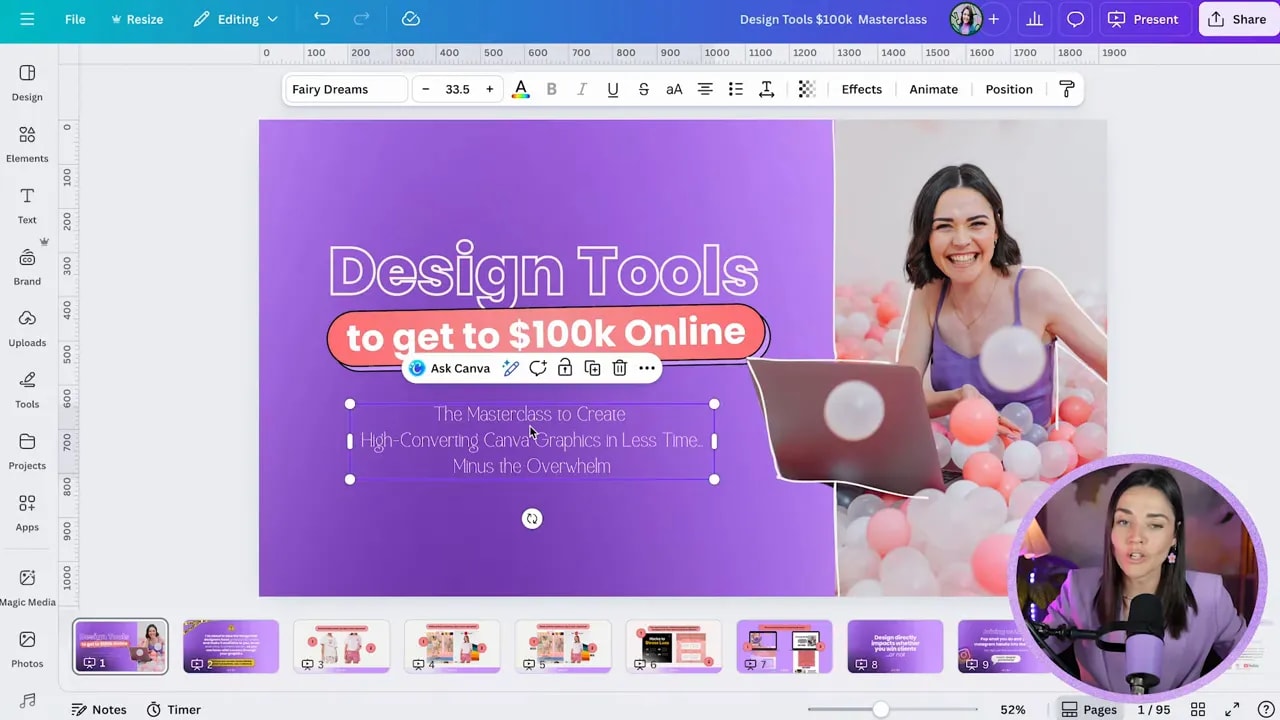Open the Brand panel in the sidebar
Screen dimensions: 1280x720
27,265
